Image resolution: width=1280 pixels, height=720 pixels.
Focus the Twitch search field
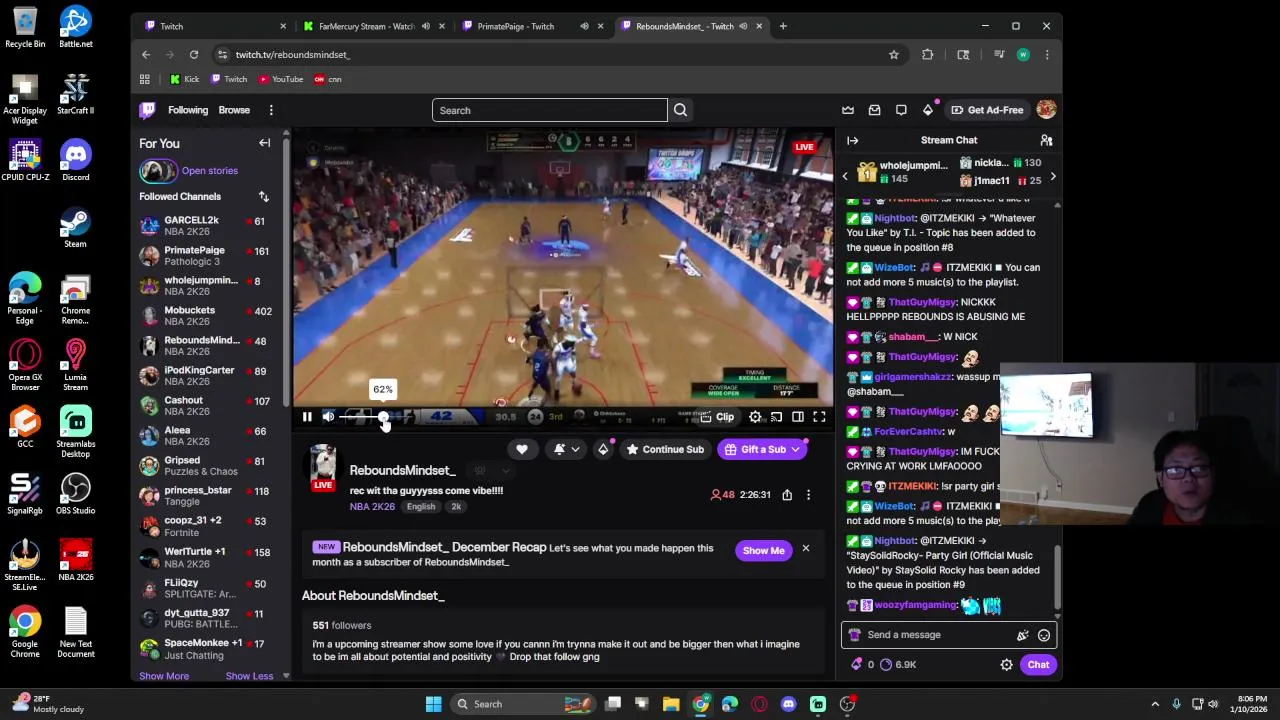pos(549,110)
